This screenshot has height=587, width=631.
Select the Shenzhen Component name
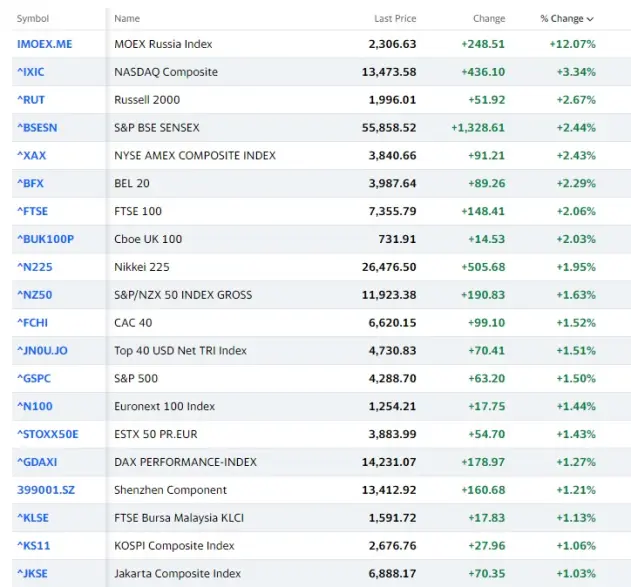170,490
